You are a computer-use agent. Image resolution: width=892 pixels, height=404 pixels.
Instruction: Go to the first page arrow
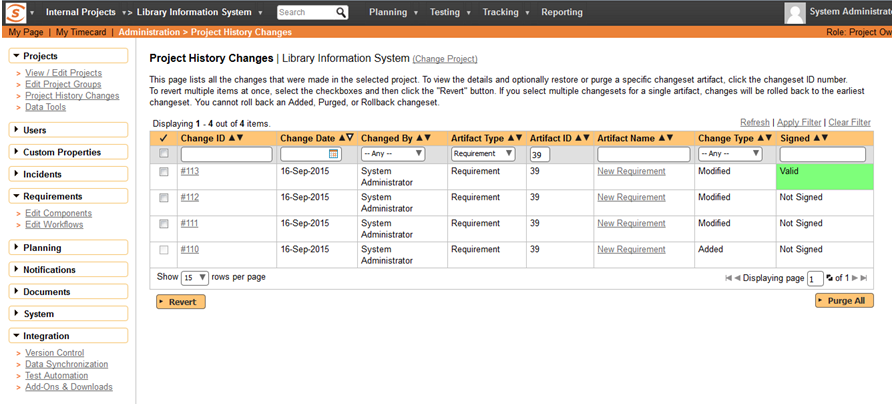pos(729,278)
